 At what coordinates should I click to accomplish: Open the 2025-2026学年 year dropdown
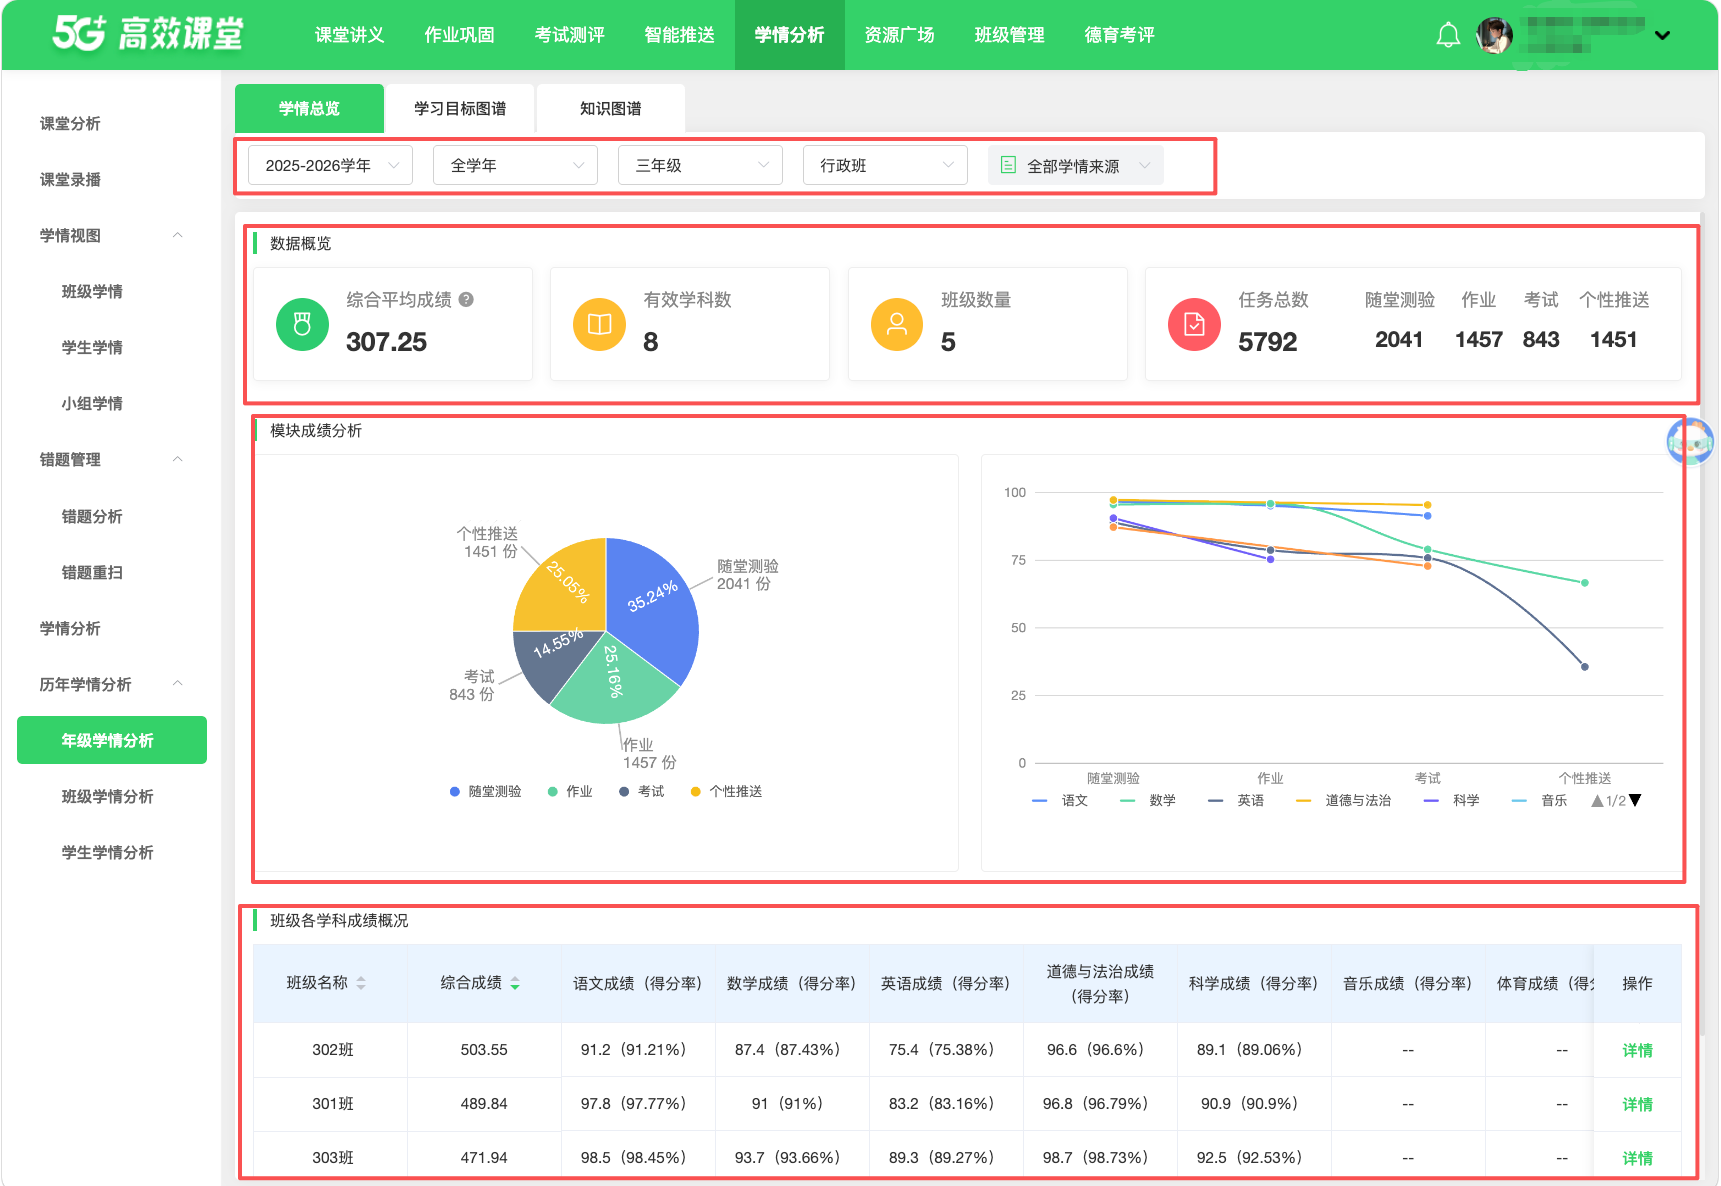(330, 165)
